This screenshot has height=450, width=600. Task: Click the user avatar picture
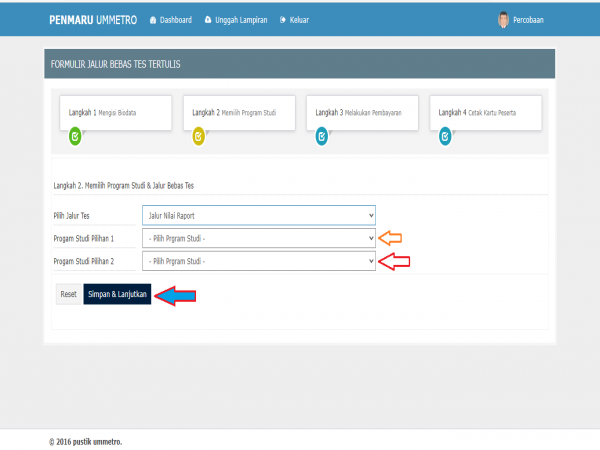(503, 20)
